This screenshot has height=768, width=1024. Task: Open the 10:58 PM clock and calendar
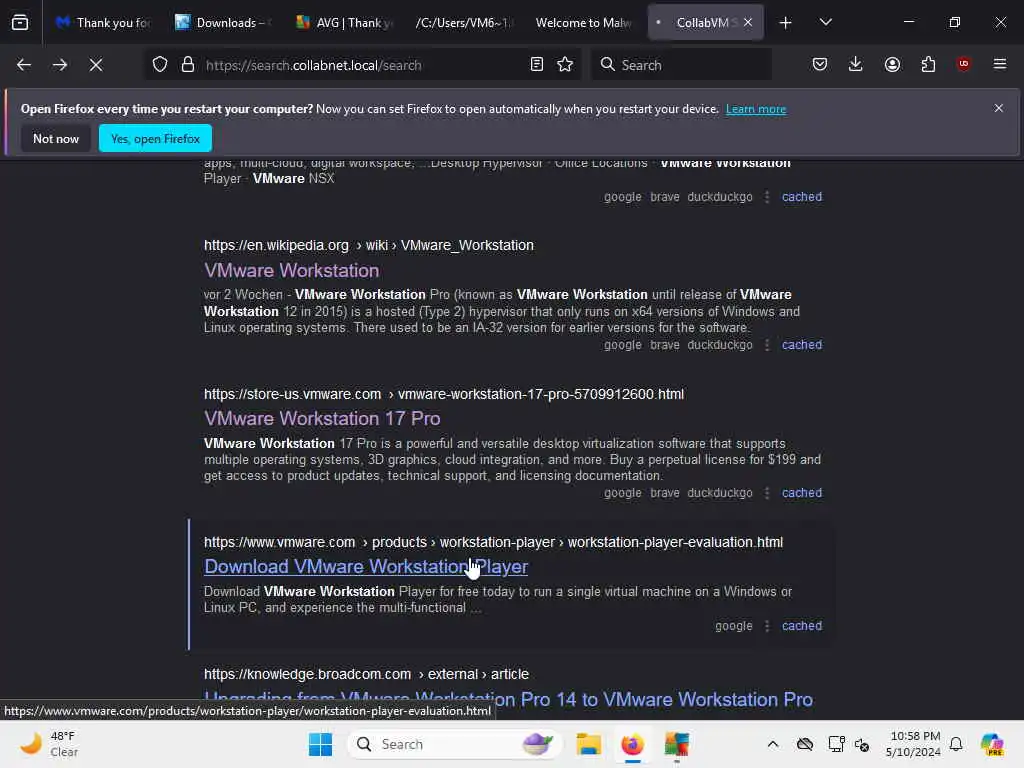coord(914,744)
